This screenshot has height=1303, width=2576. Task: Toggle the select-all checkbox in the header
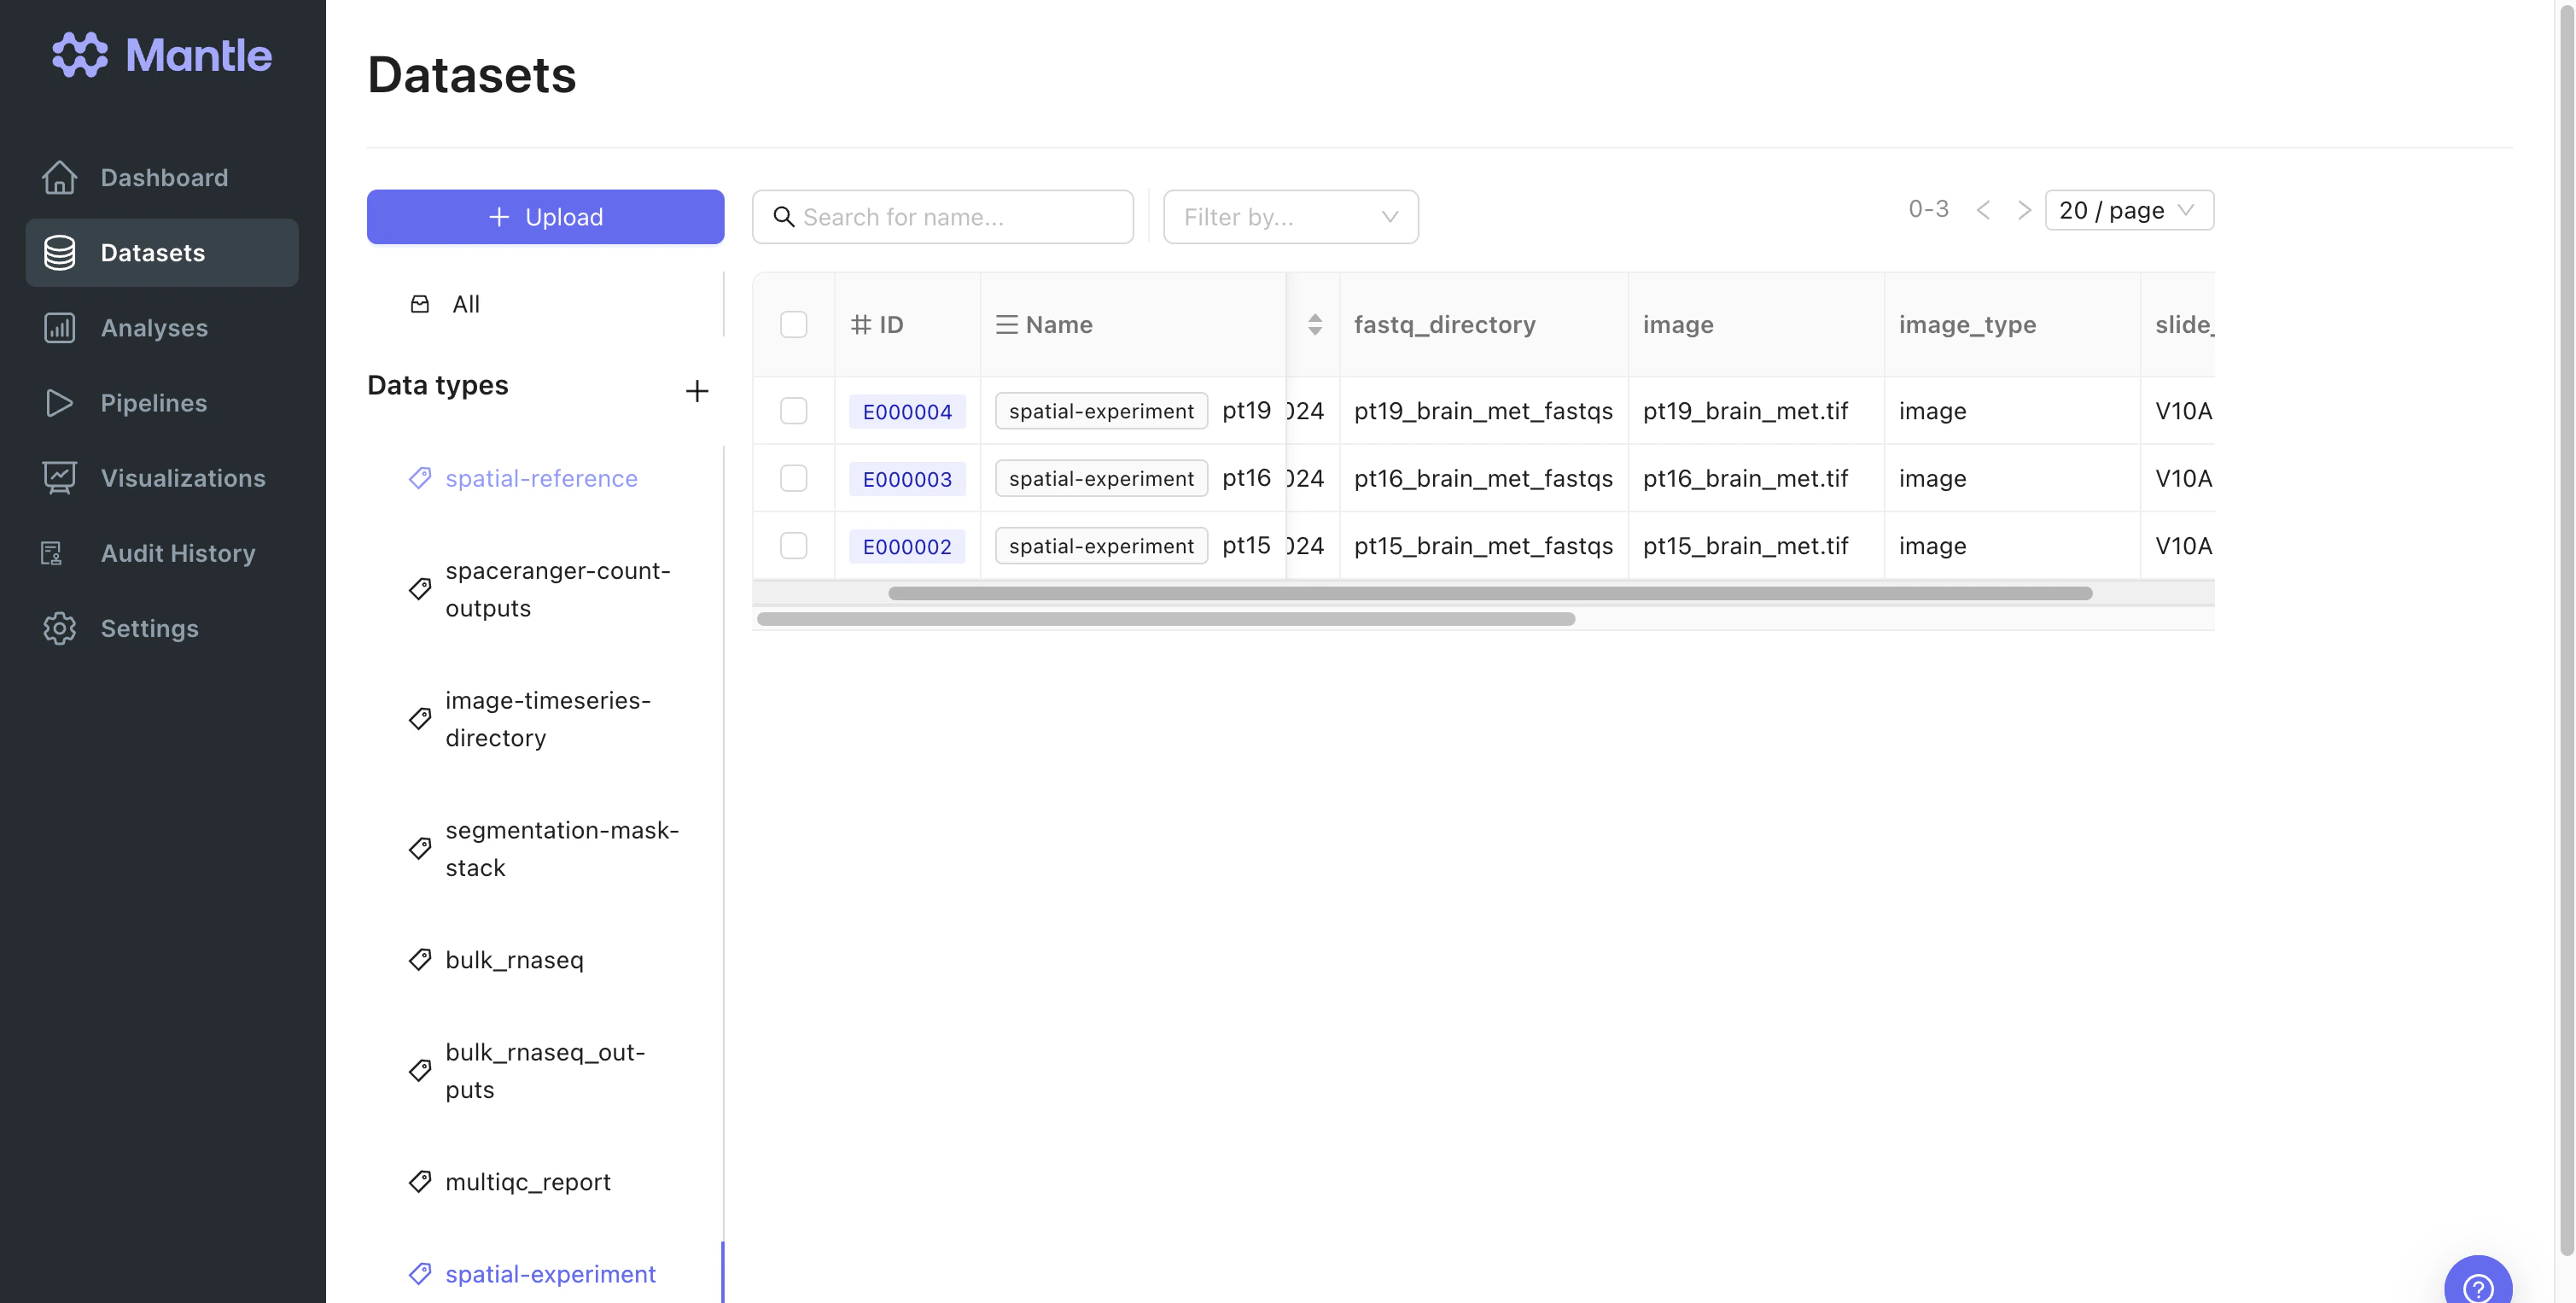(x=793, y=324)
